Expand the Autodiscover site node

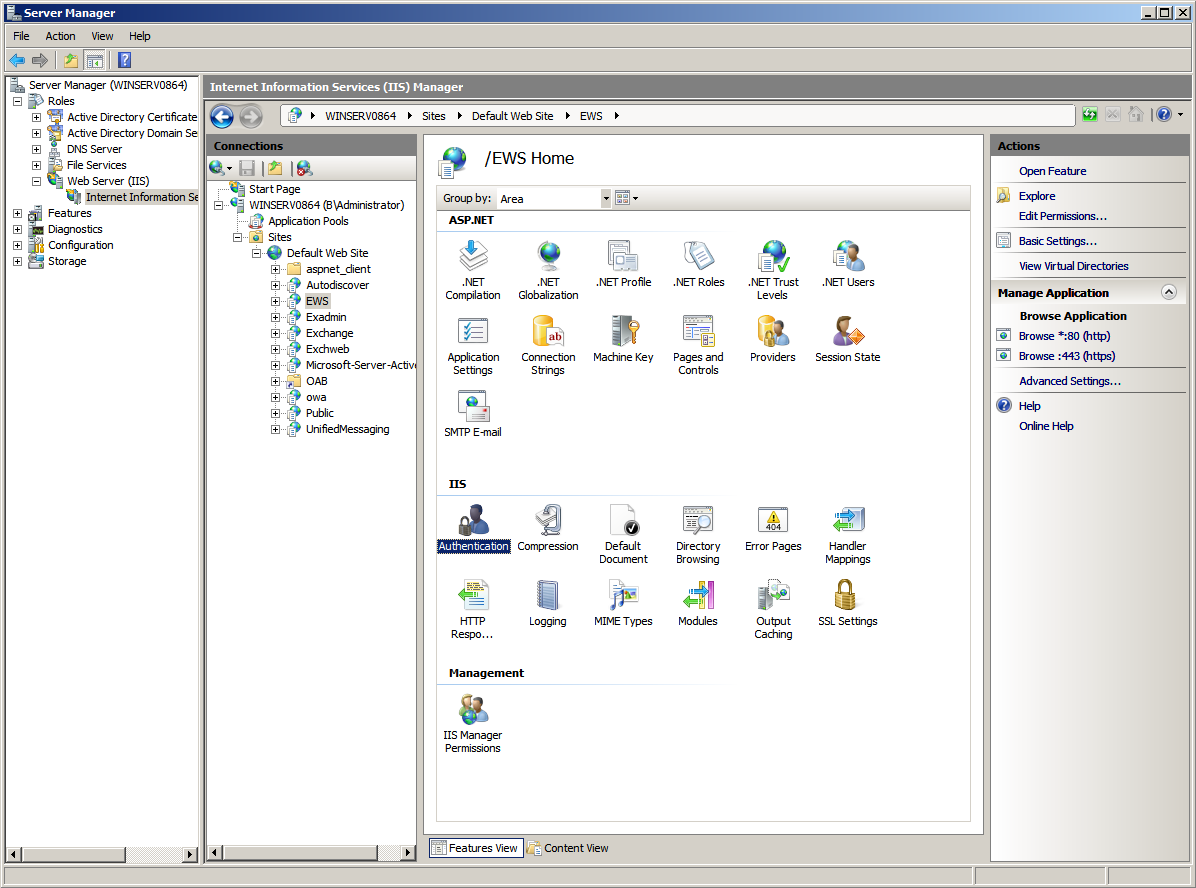275,285
